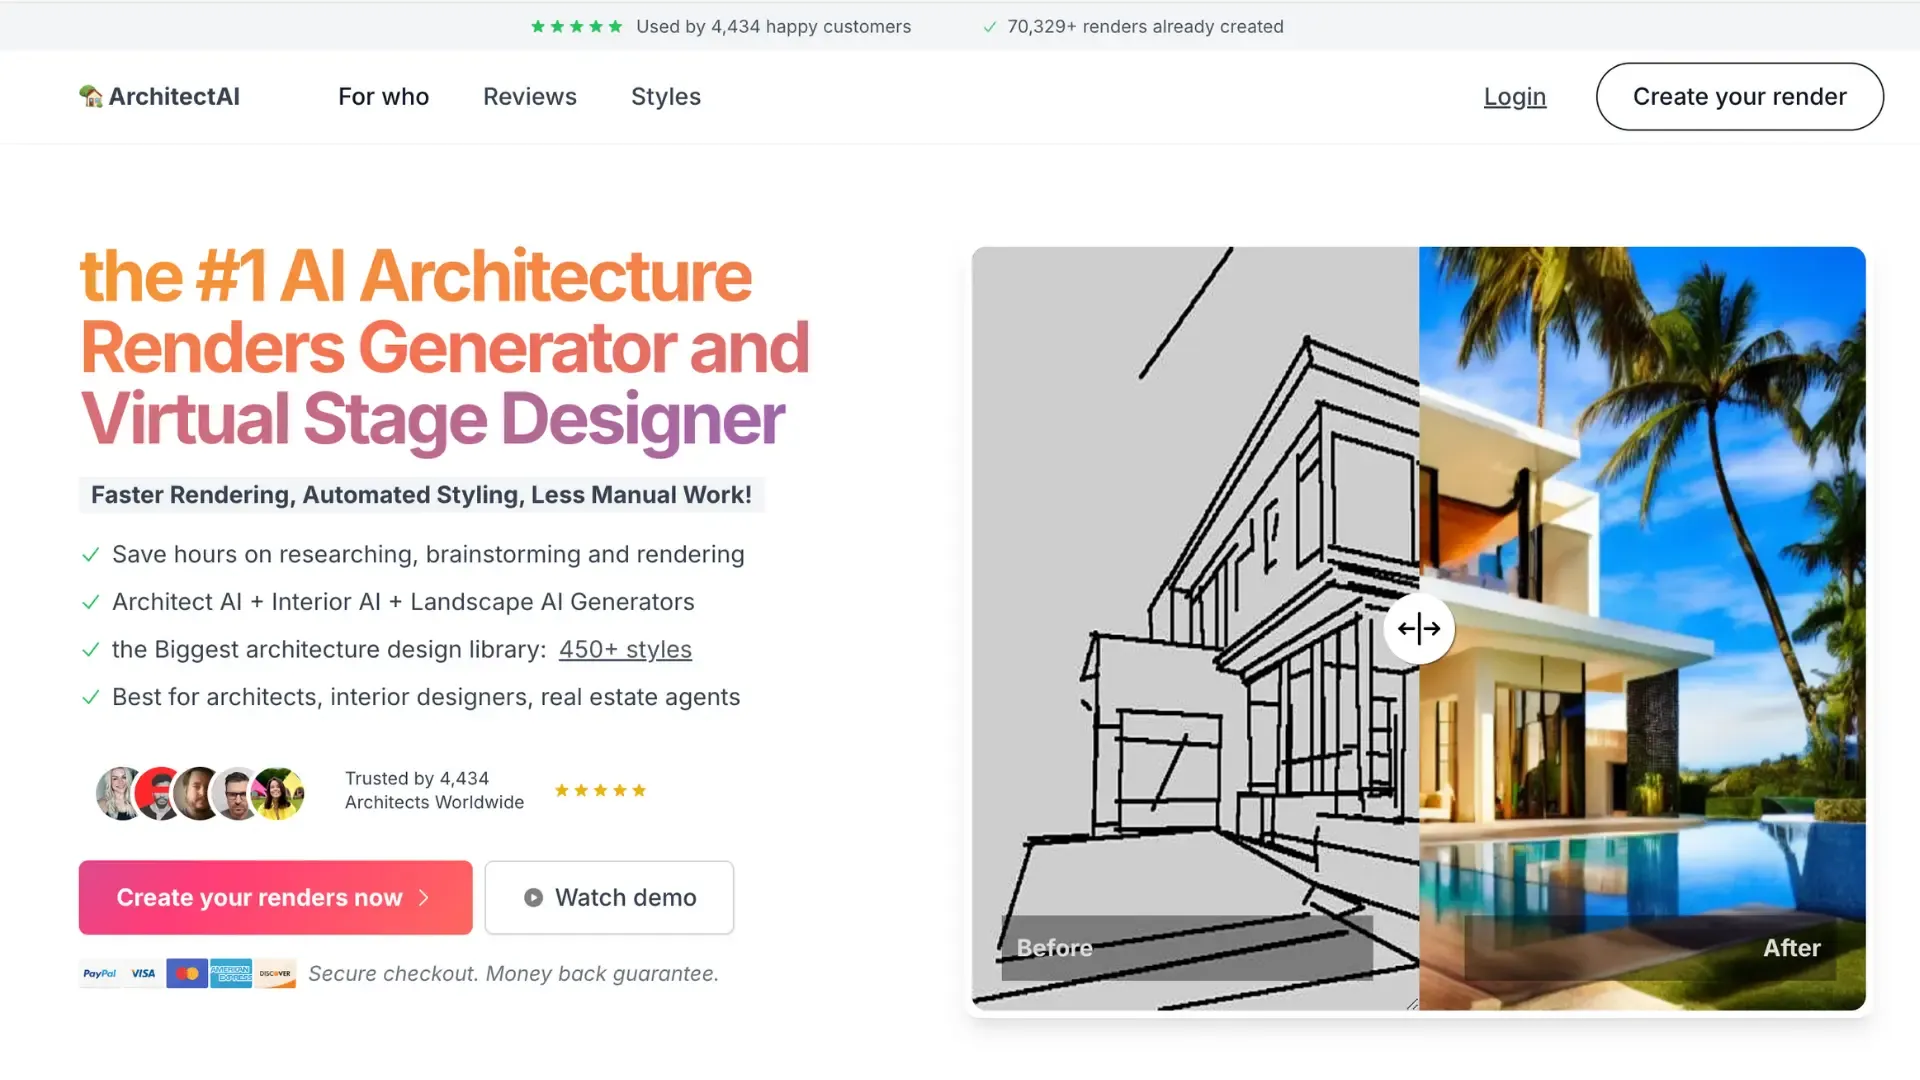Go to the Reviews section
This screenshot has height=1080, width=1920.
pyautogui.click(x=530, y=97)
